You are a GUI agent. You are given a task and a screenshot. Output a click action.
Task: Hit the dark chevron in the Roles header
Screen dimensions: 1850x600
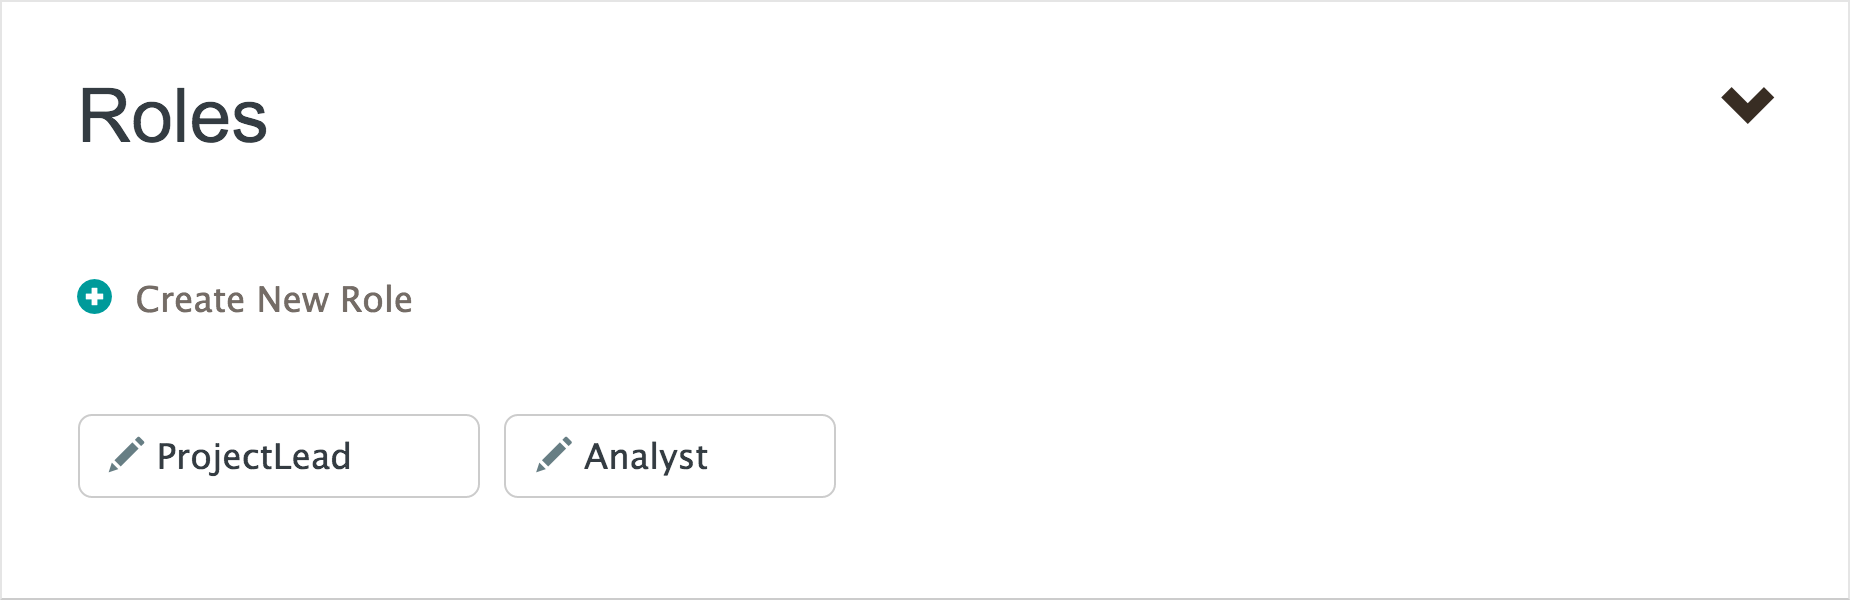coord(1747,105)
